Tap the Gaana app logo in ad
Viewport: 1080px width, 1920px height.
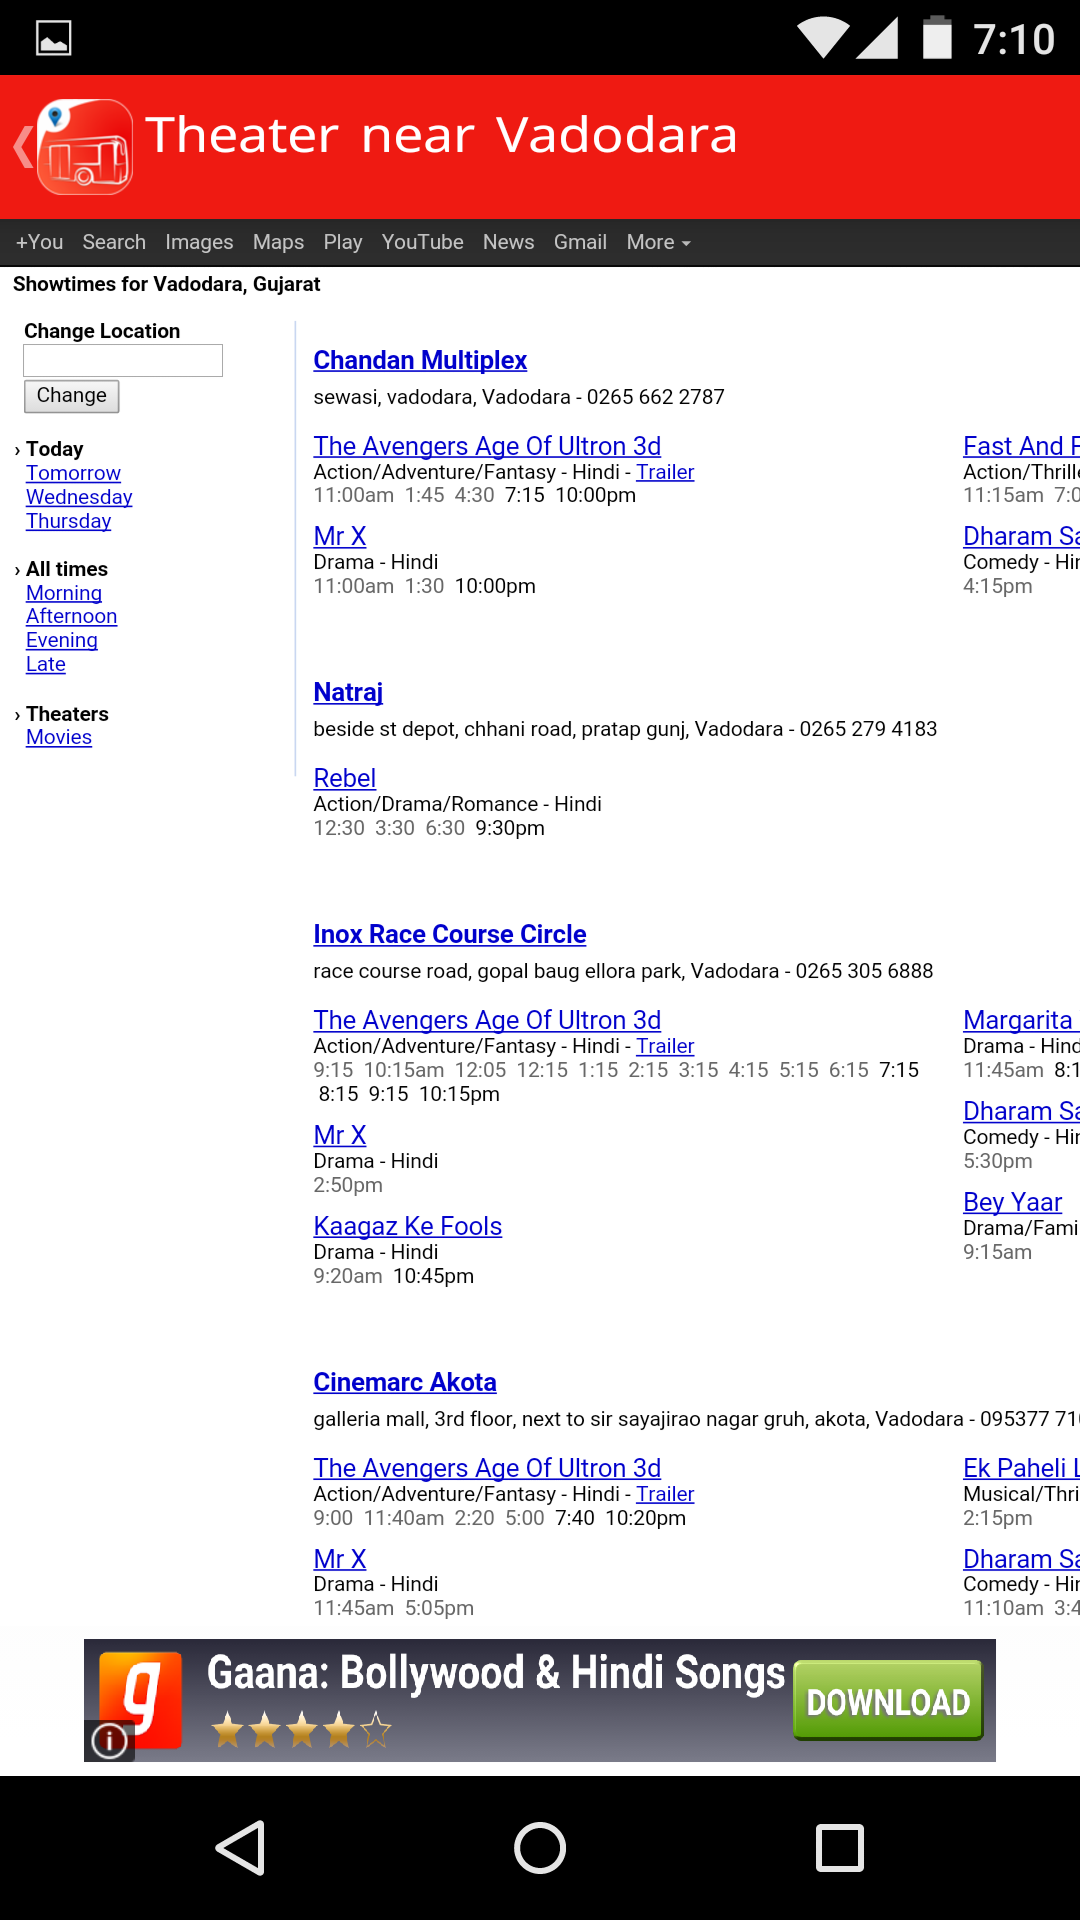click(140, 1700)
